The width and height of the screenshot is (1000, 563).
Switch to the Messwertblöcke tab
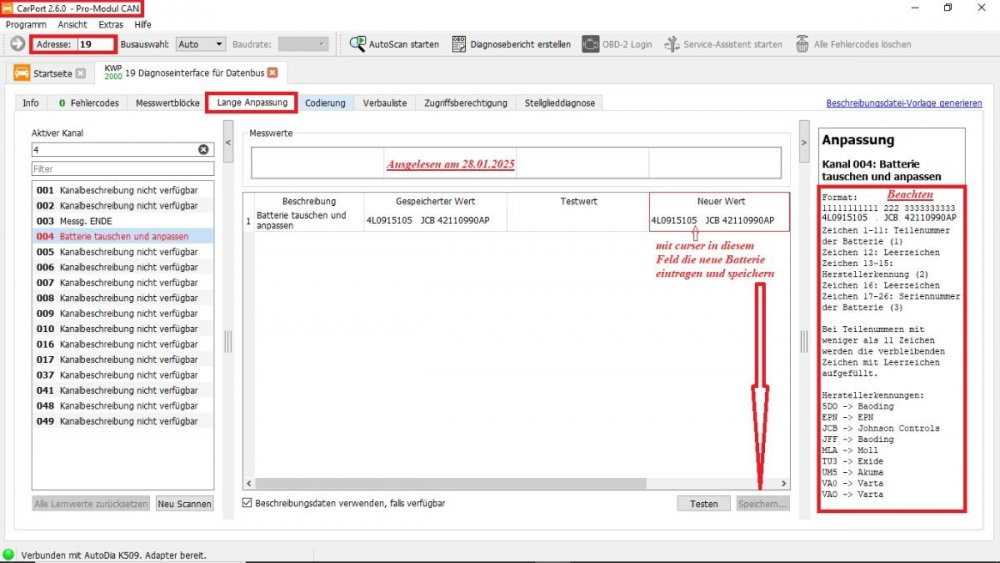coord(167,103)
